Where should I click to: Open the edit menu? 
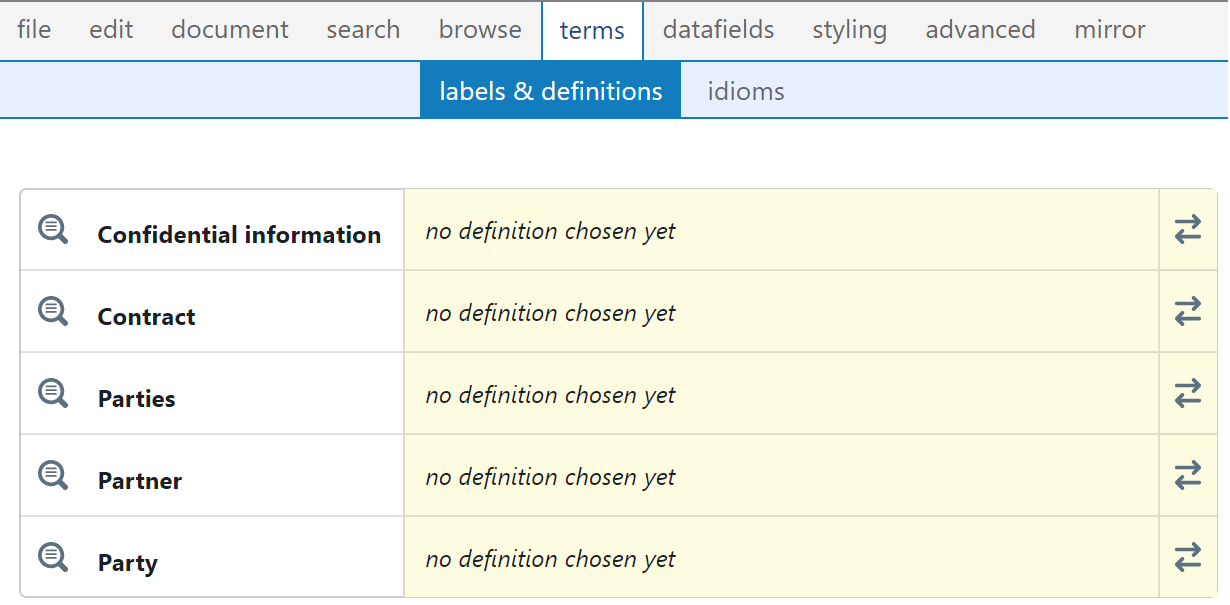pyautogui.click(x=111, y=30)
